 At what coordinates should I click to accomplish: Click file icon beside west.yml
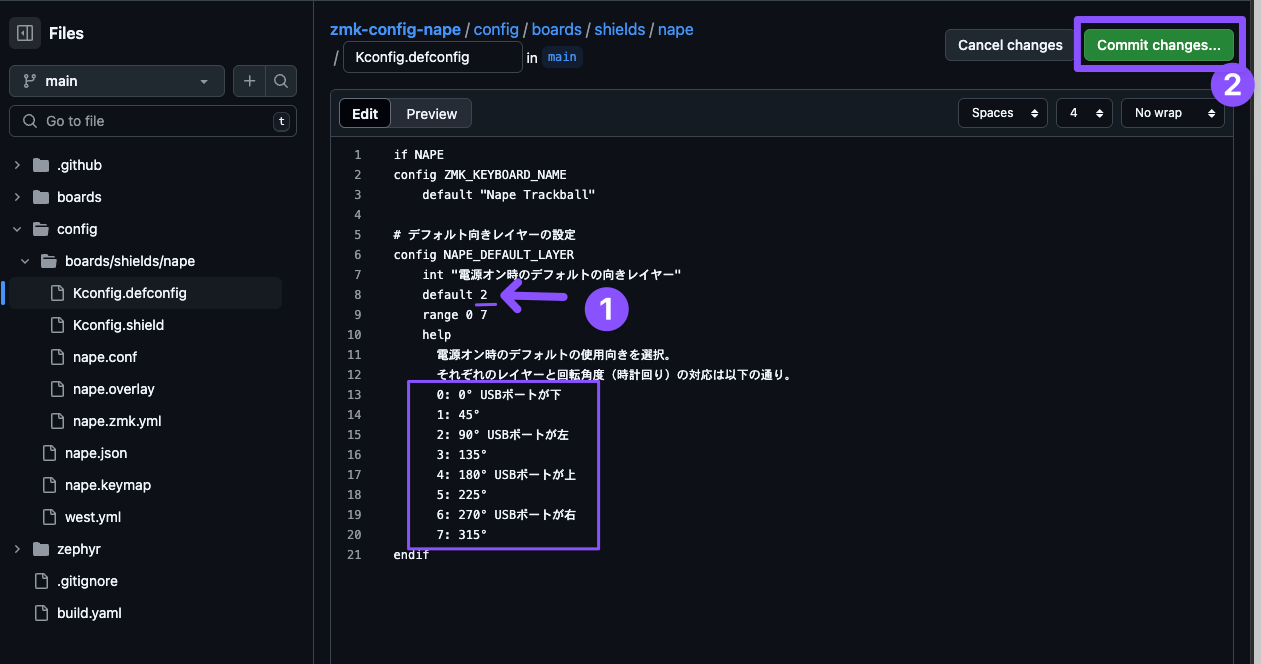49,517
